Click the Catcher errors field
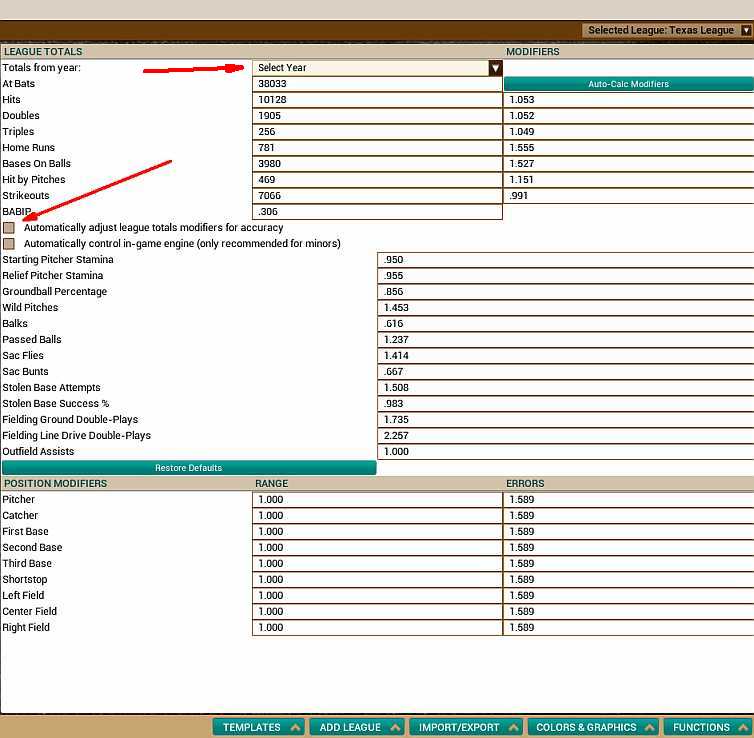Screen dimensions: 754x738 coord(628,516)
